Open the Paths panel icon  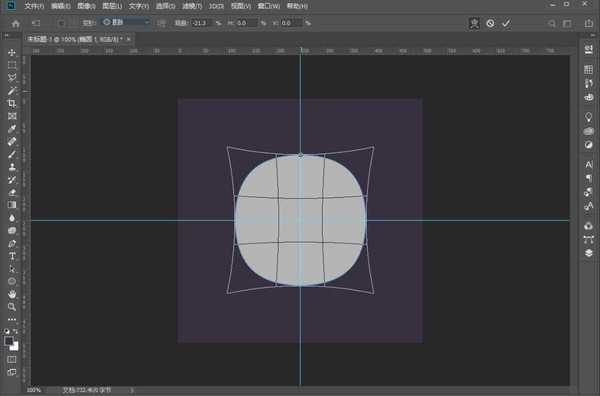pyautogui.click(x=589, y=240)
